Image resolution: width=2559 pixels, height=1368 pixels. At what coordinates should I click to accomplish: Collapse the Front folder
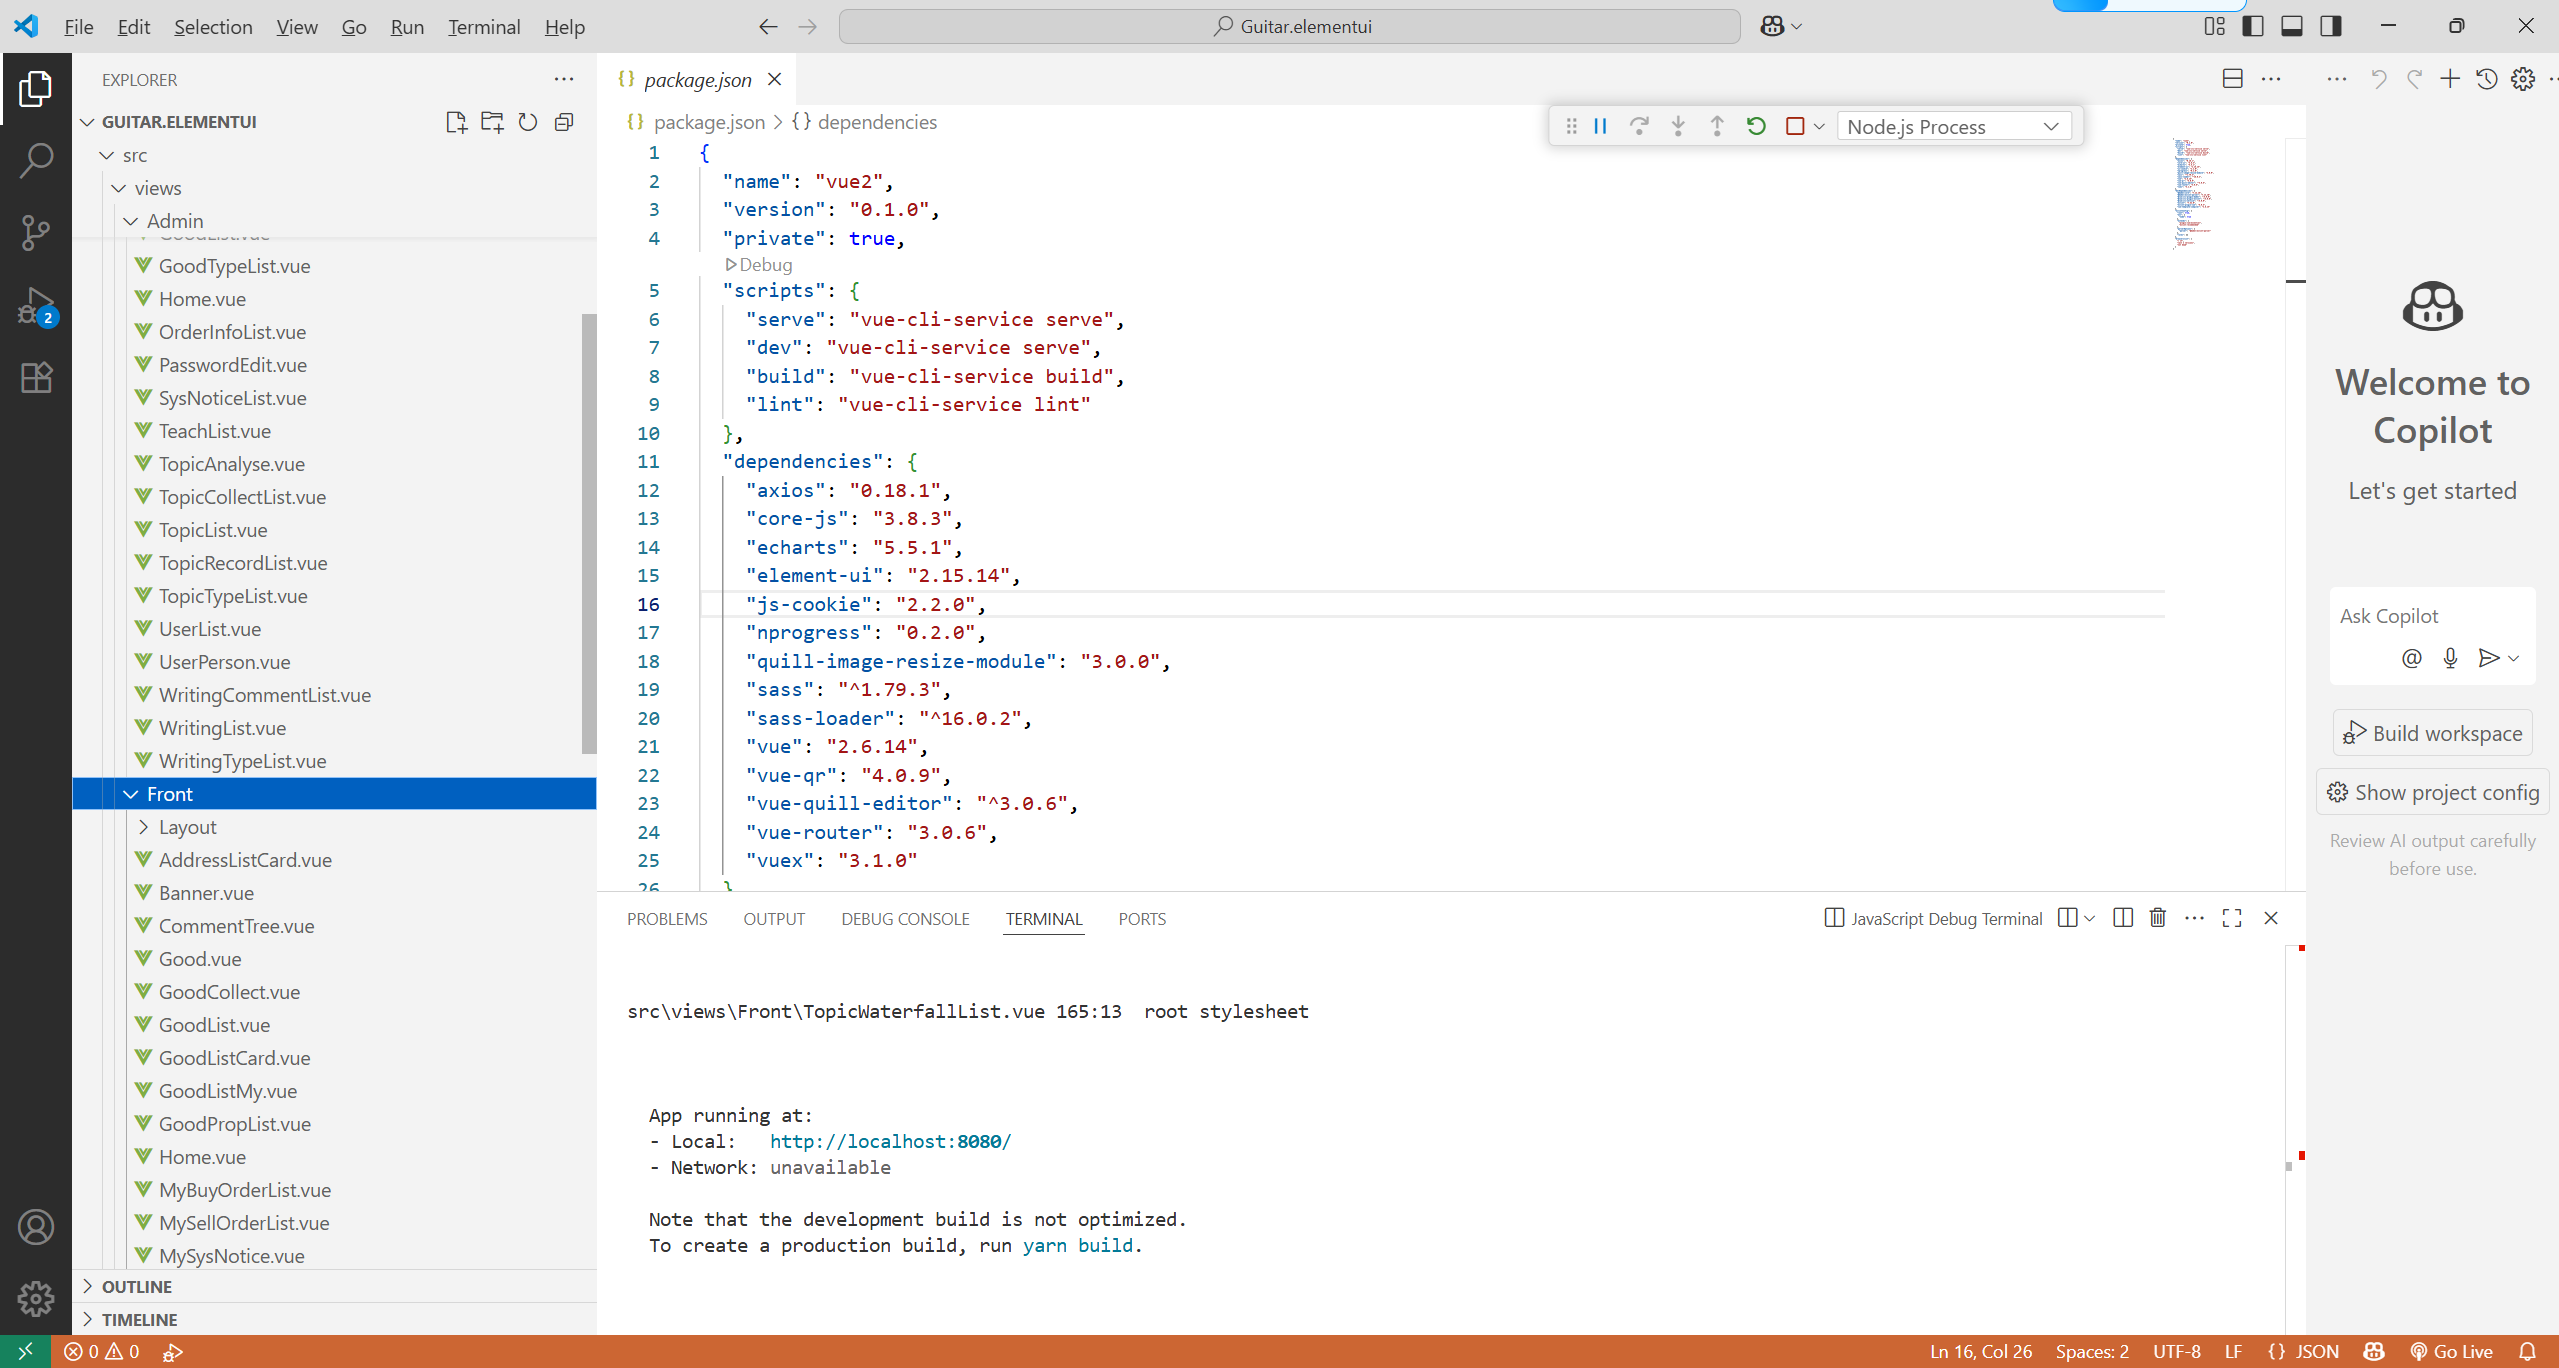[131, 794]
